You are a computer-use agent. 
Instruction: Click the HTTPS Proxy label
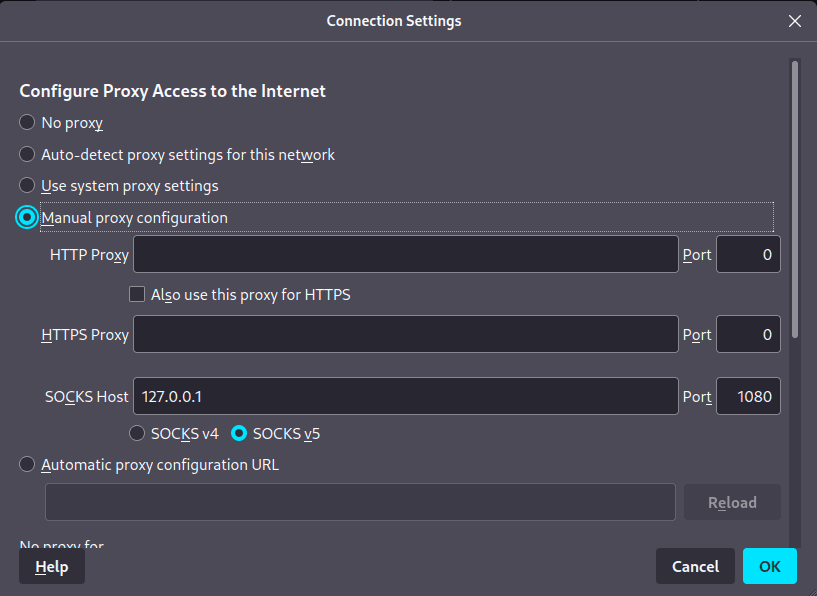coord(85,334)
